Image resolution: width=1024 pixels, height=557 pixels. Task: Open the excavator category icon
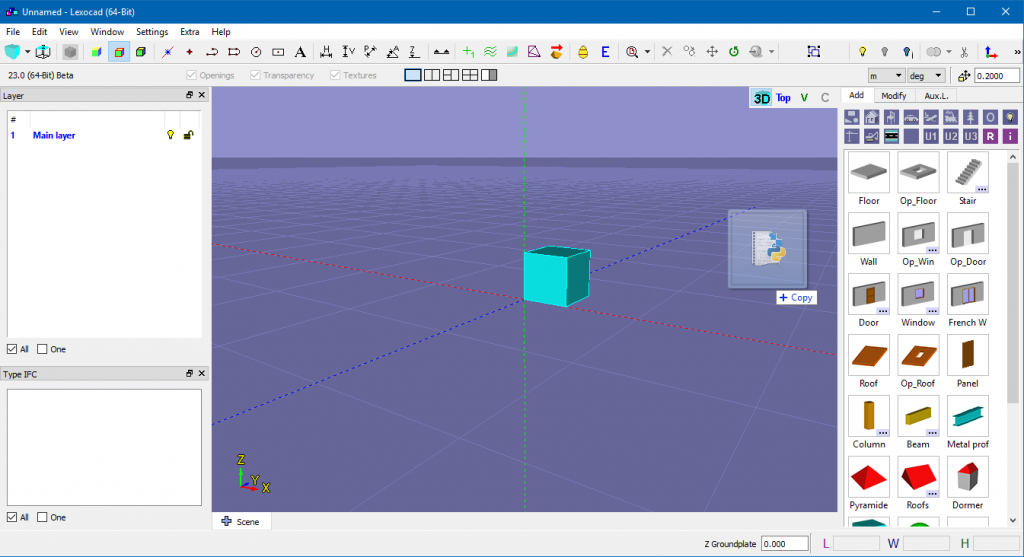[871, 136]
